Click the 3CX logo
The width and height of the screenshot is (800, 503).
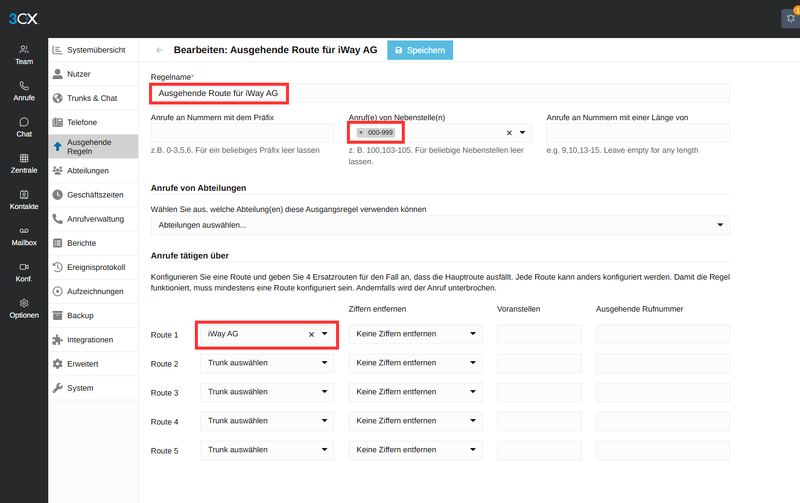(x=23, y=19)
